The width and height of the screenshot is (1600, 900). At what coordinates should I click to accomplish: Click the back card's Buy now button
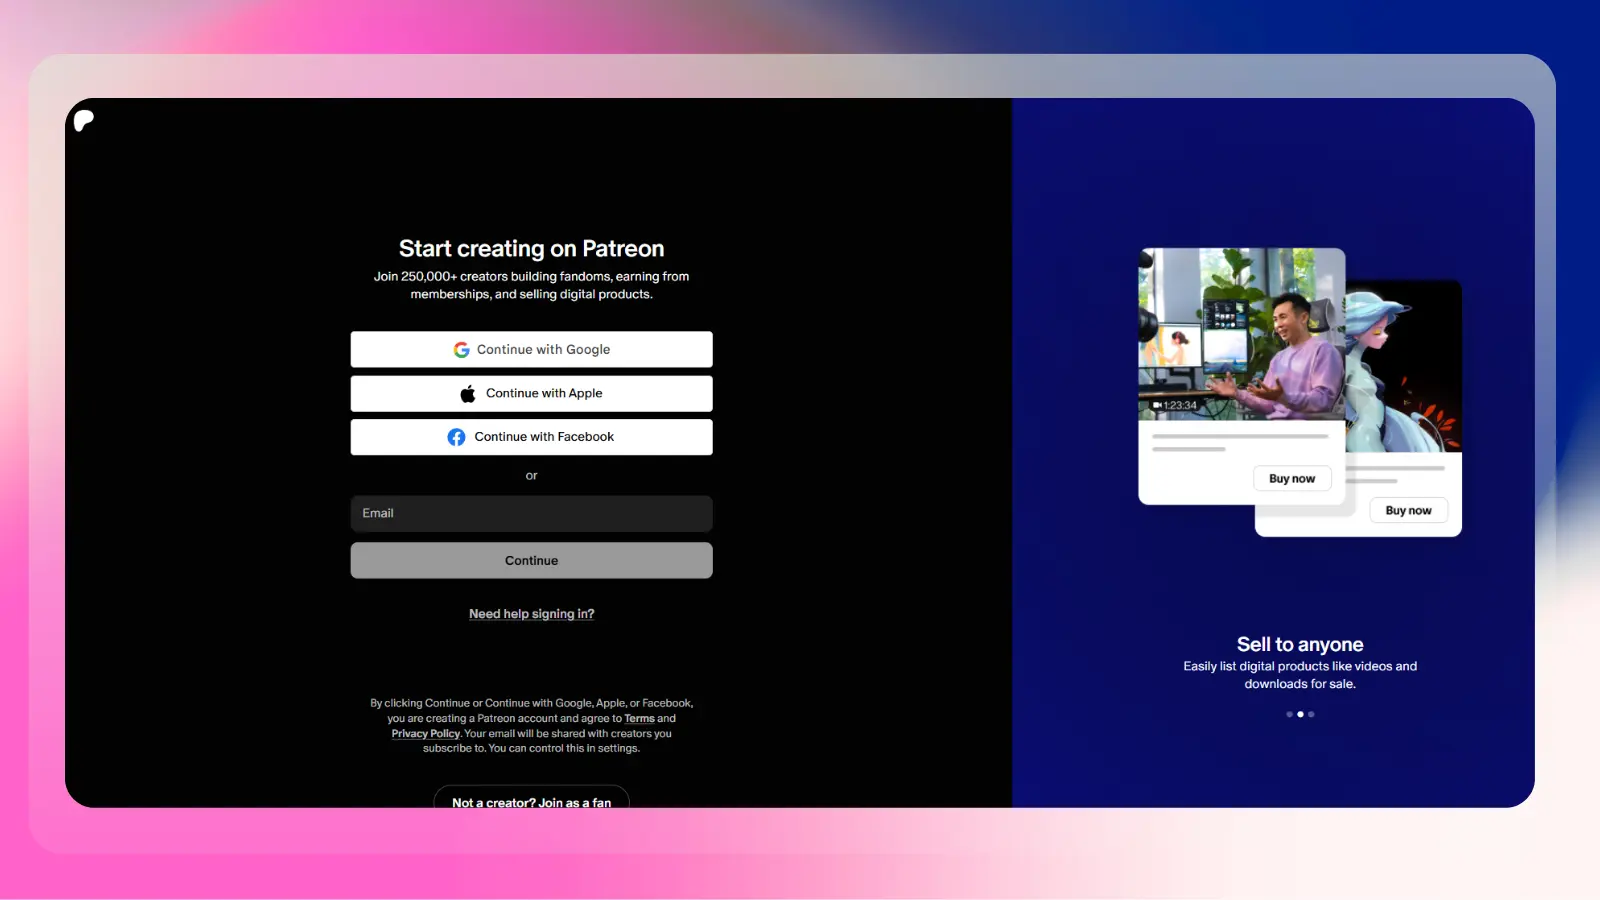tap(1408, 511)
